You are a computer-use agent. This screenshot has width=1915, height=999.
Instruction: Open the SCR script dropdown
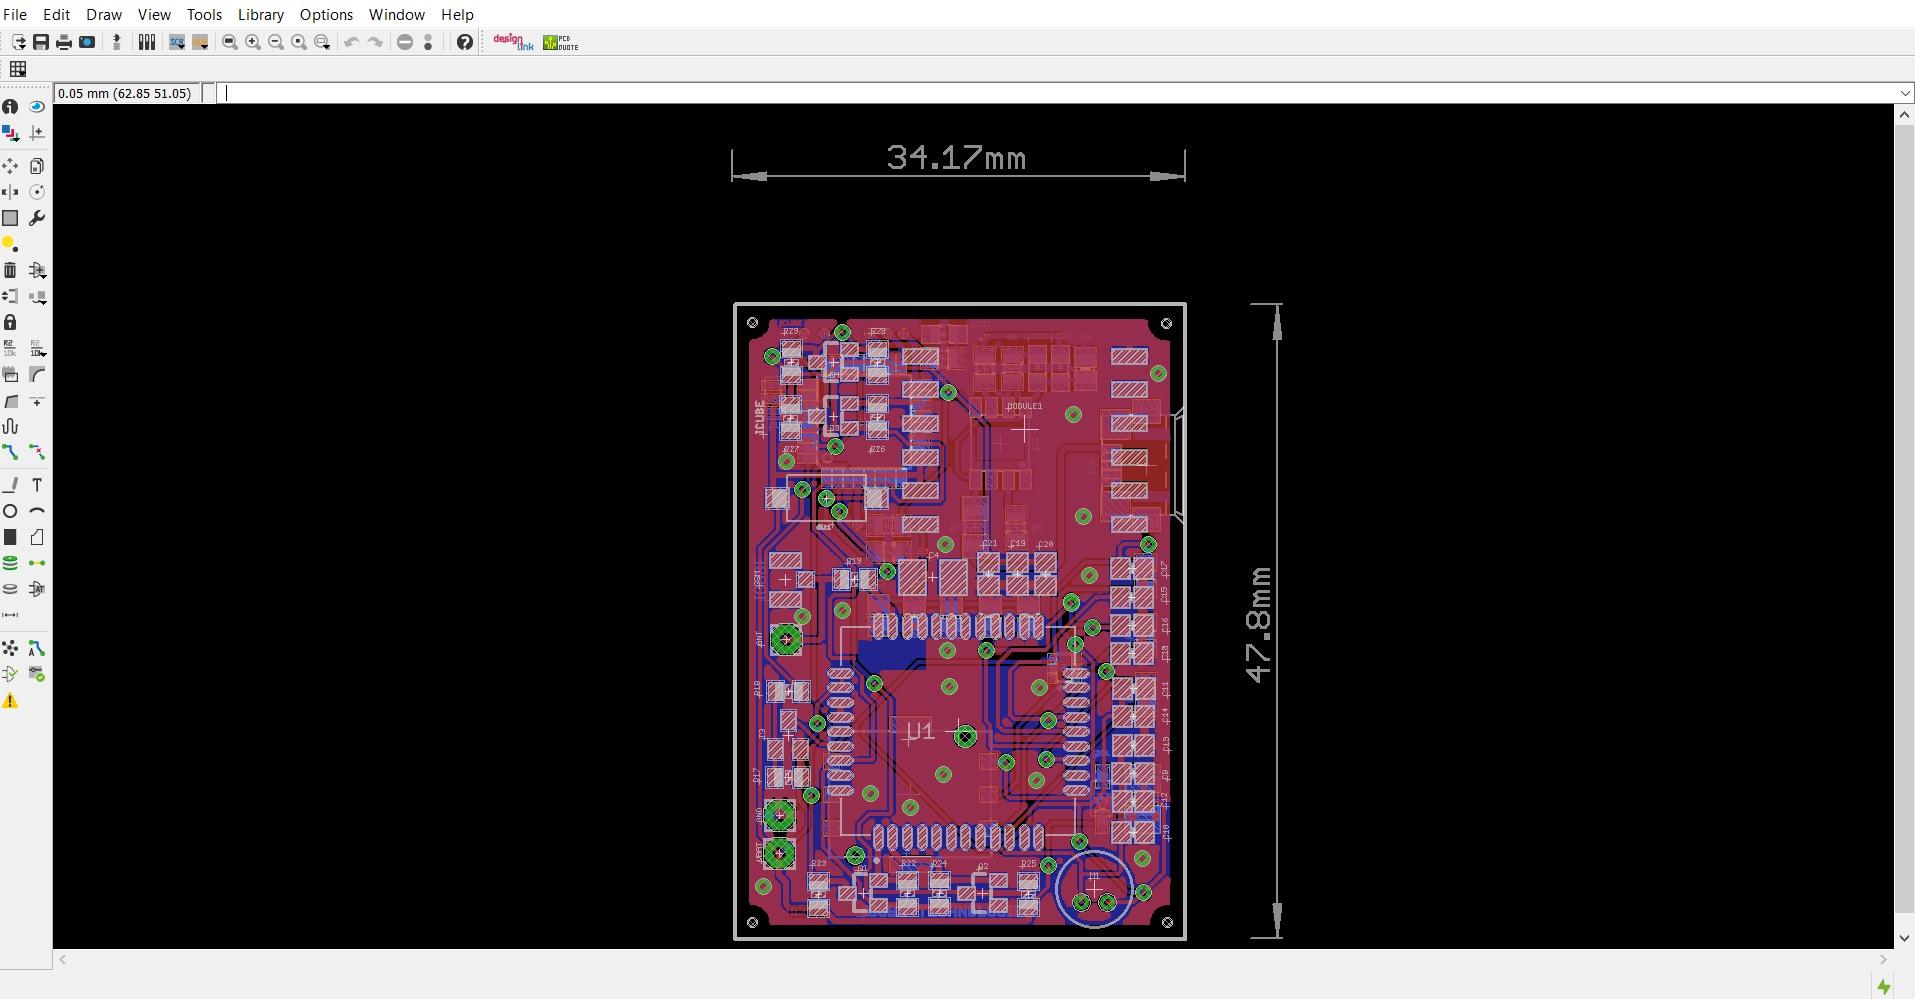pos(177,42)
